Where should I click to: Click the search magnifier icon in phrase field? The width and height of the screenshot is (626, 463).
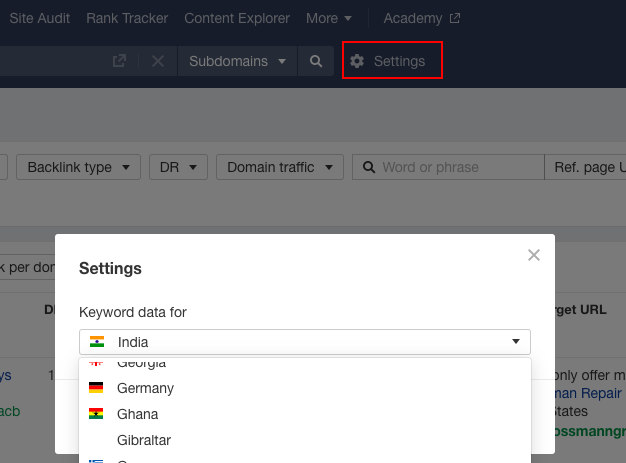pos(369,167)
